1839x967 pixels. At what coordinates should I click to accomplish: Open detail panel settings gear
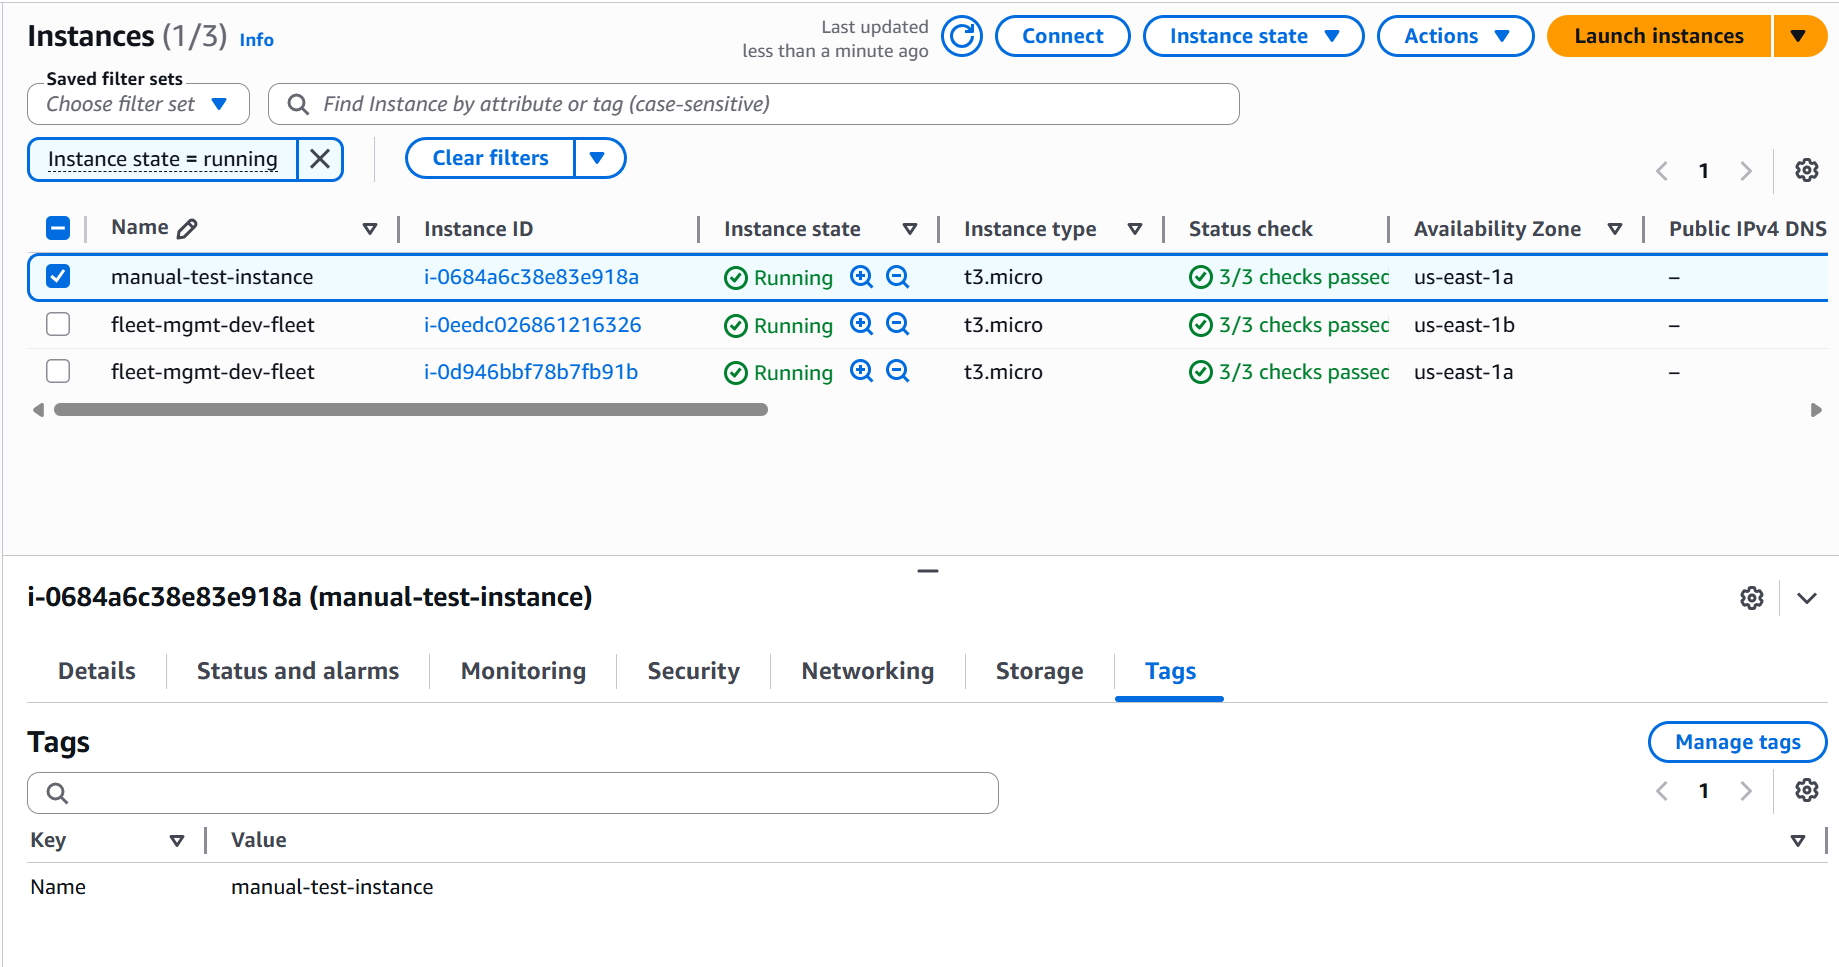1752,598
